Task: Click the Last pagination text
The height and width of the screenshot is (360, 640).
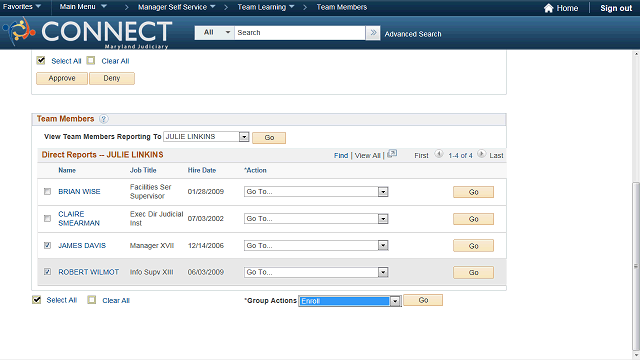Action: [496, 156]
